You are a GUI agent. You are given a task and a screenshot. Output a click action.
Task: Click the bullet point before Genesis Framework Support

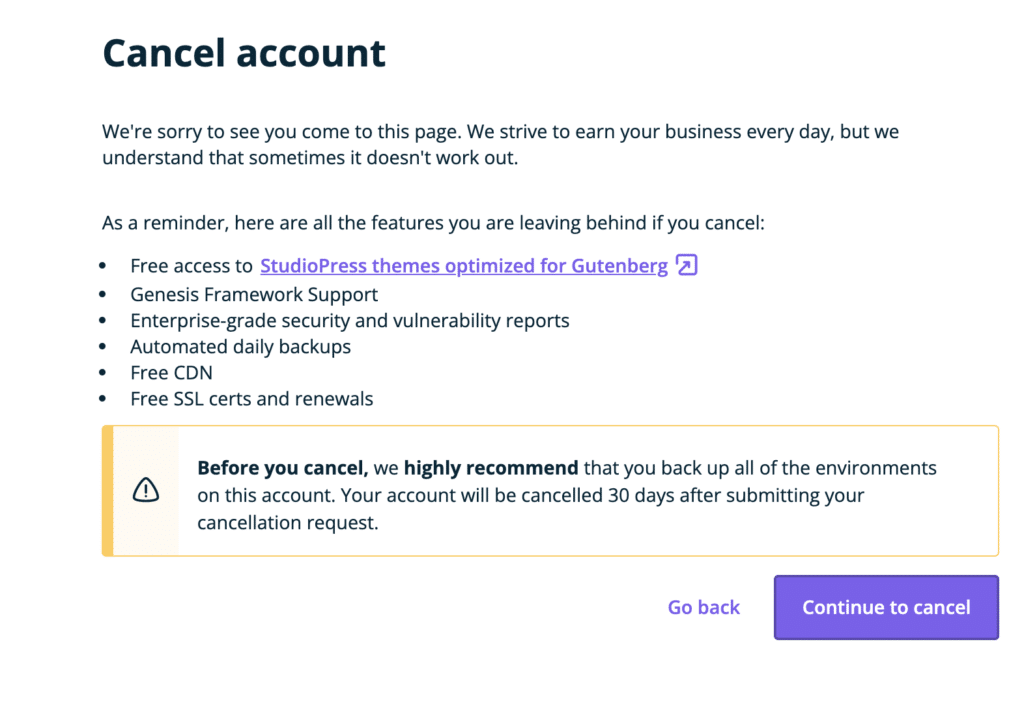coord(103,294)
